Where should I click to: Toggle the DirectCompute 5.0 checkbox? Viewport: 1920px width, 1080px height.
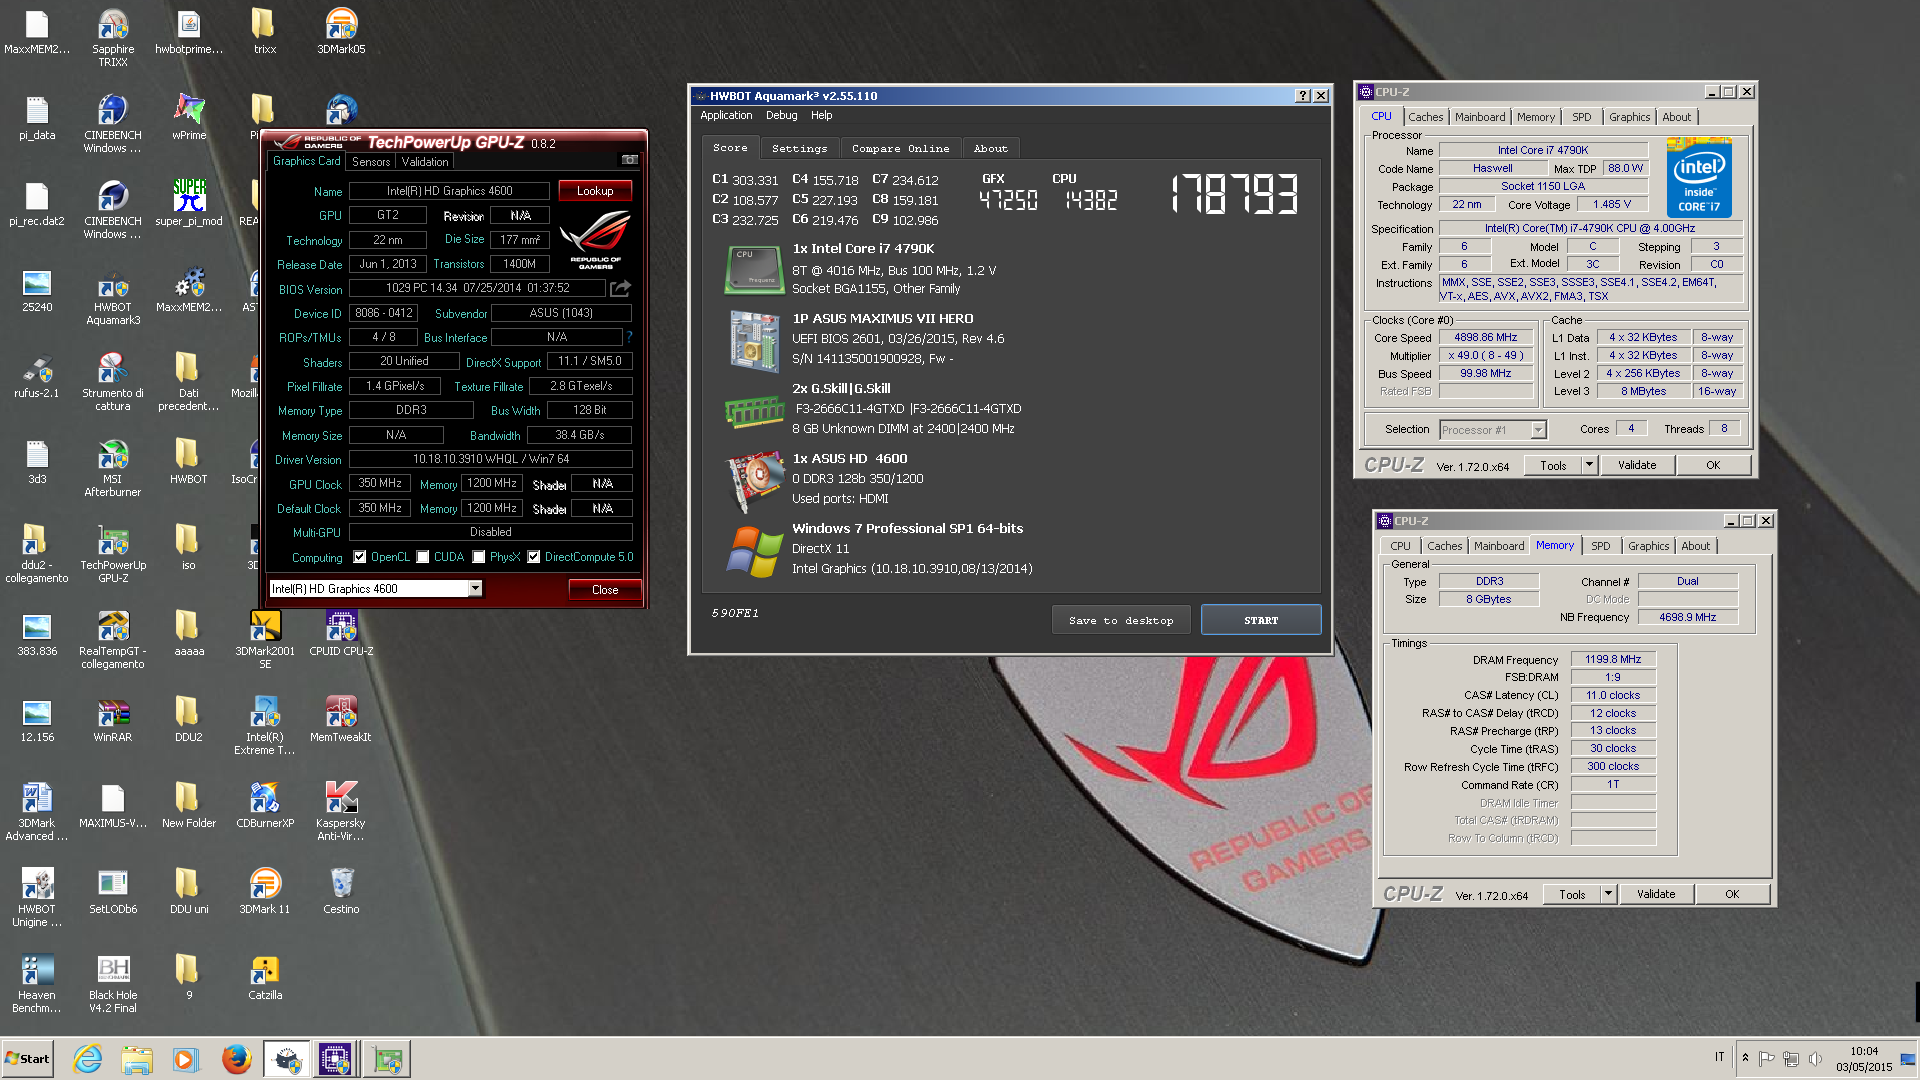click(534, 557)
